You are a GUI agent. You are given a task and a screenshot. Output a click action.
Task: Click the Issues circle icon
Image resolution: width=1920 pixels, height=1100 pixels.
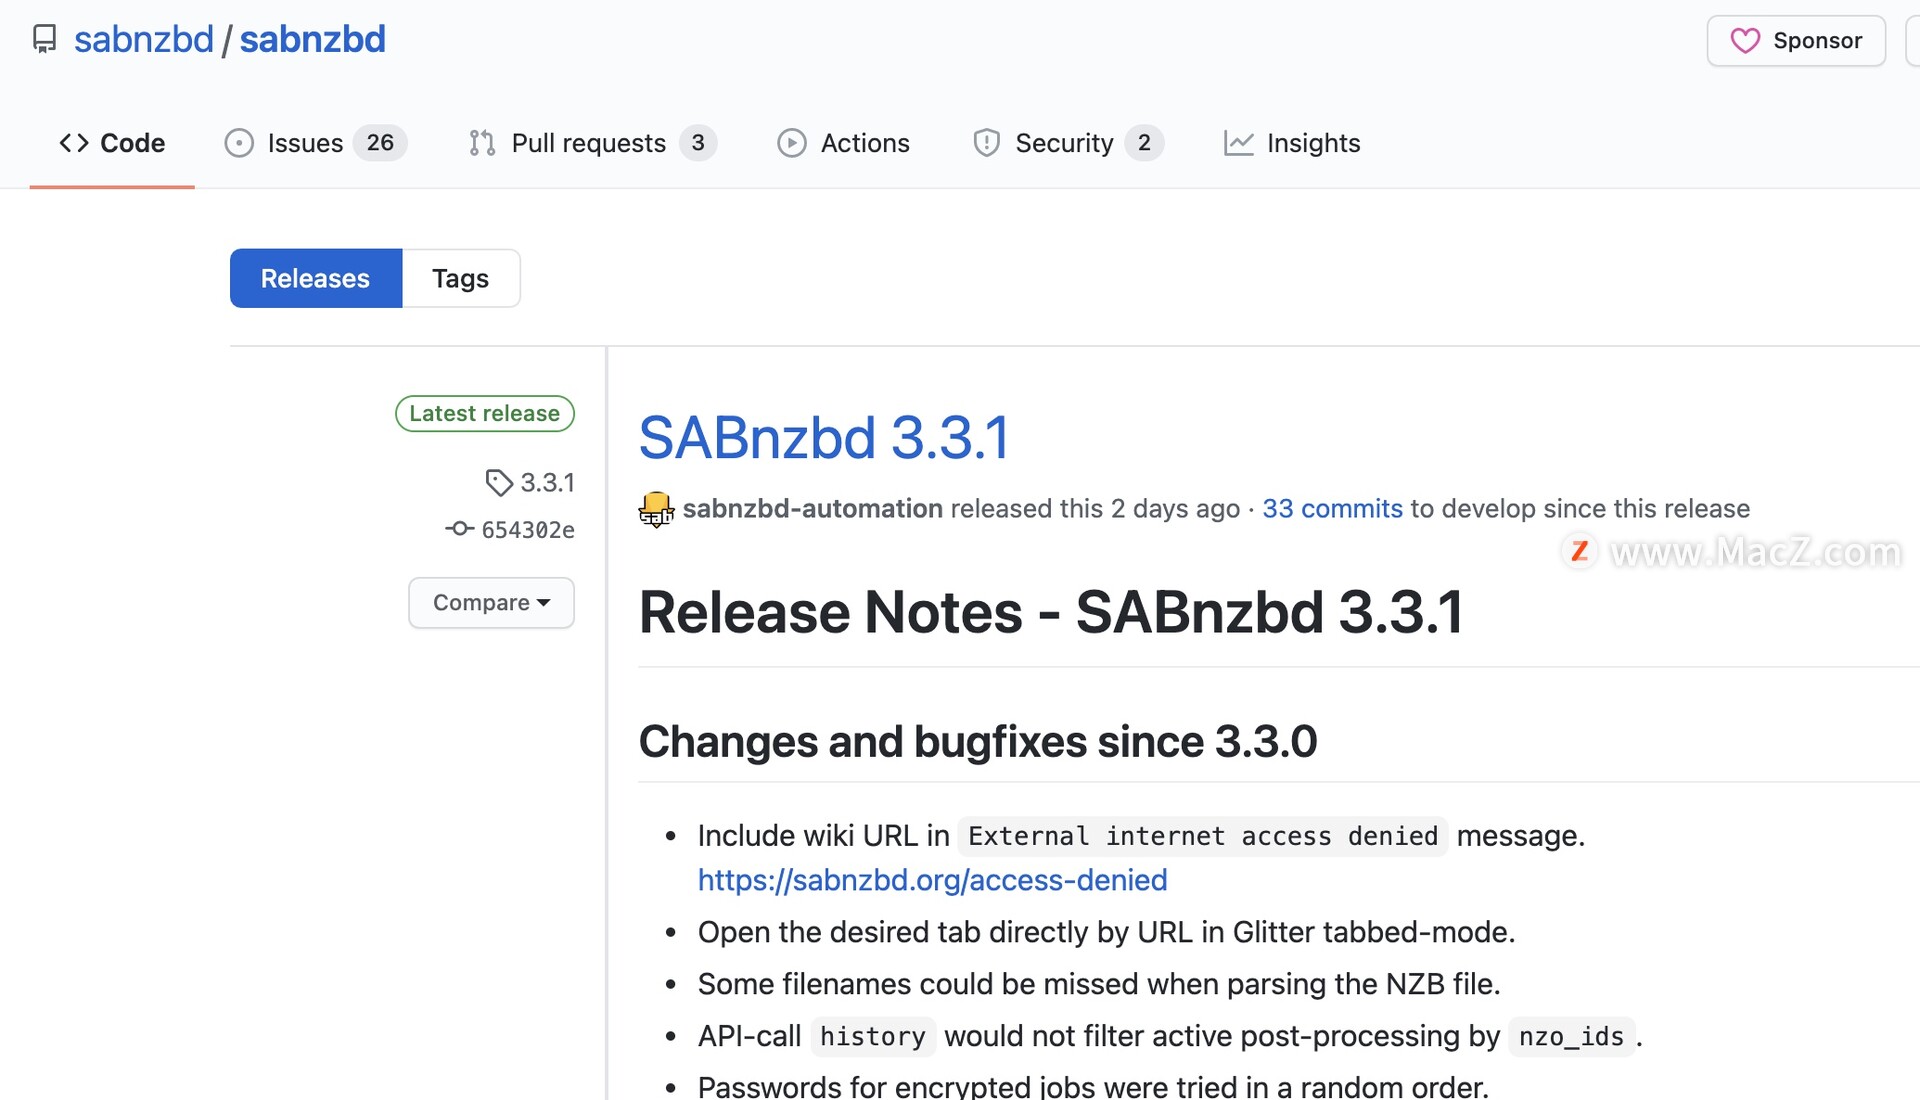pyautogui.click(x=239, y=143)
